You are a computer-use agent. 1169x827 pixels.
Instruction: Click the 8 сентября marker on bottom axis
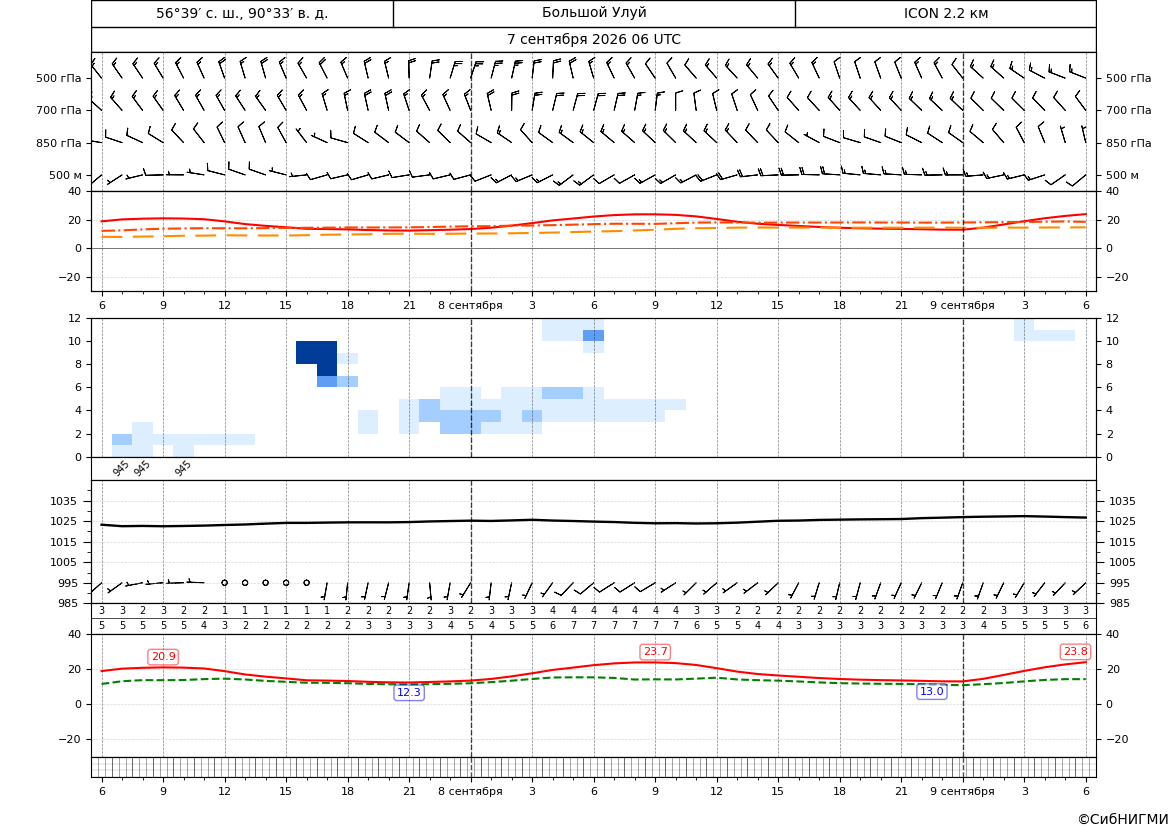point(470,791)
